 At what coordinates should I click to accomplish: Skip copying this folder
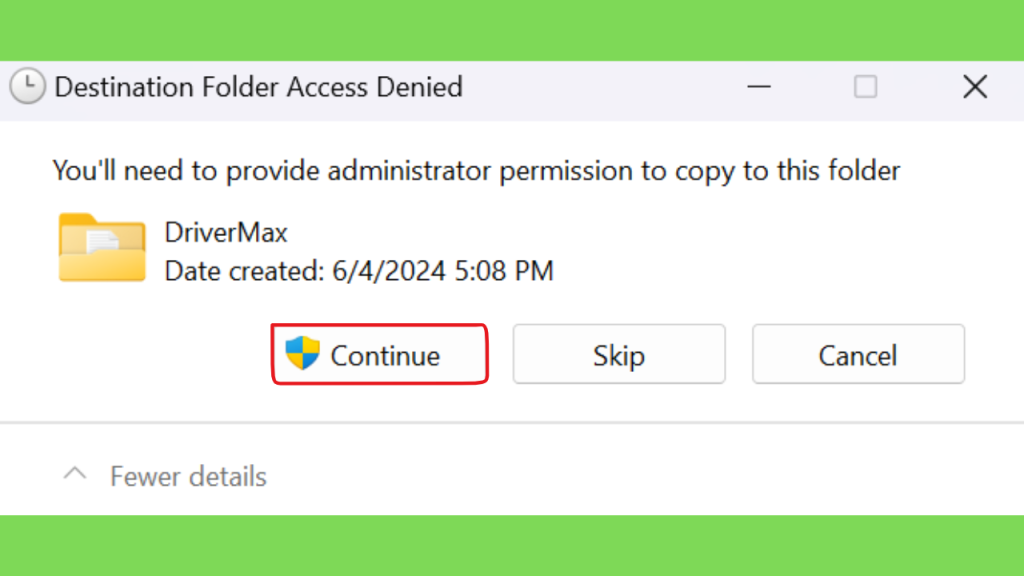(x=618, y=354)
